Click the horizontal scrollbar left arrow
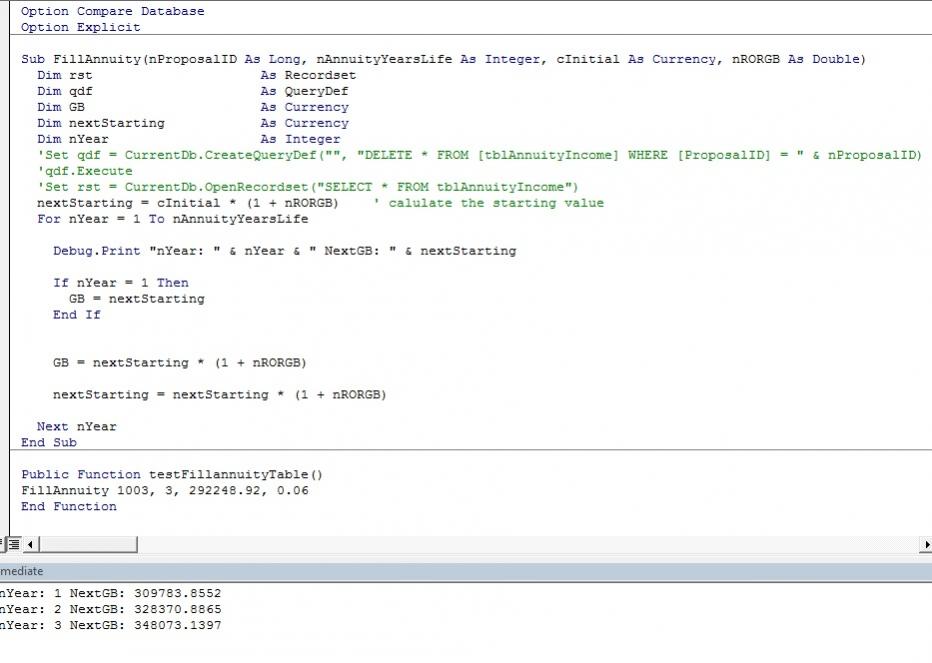 30,543
